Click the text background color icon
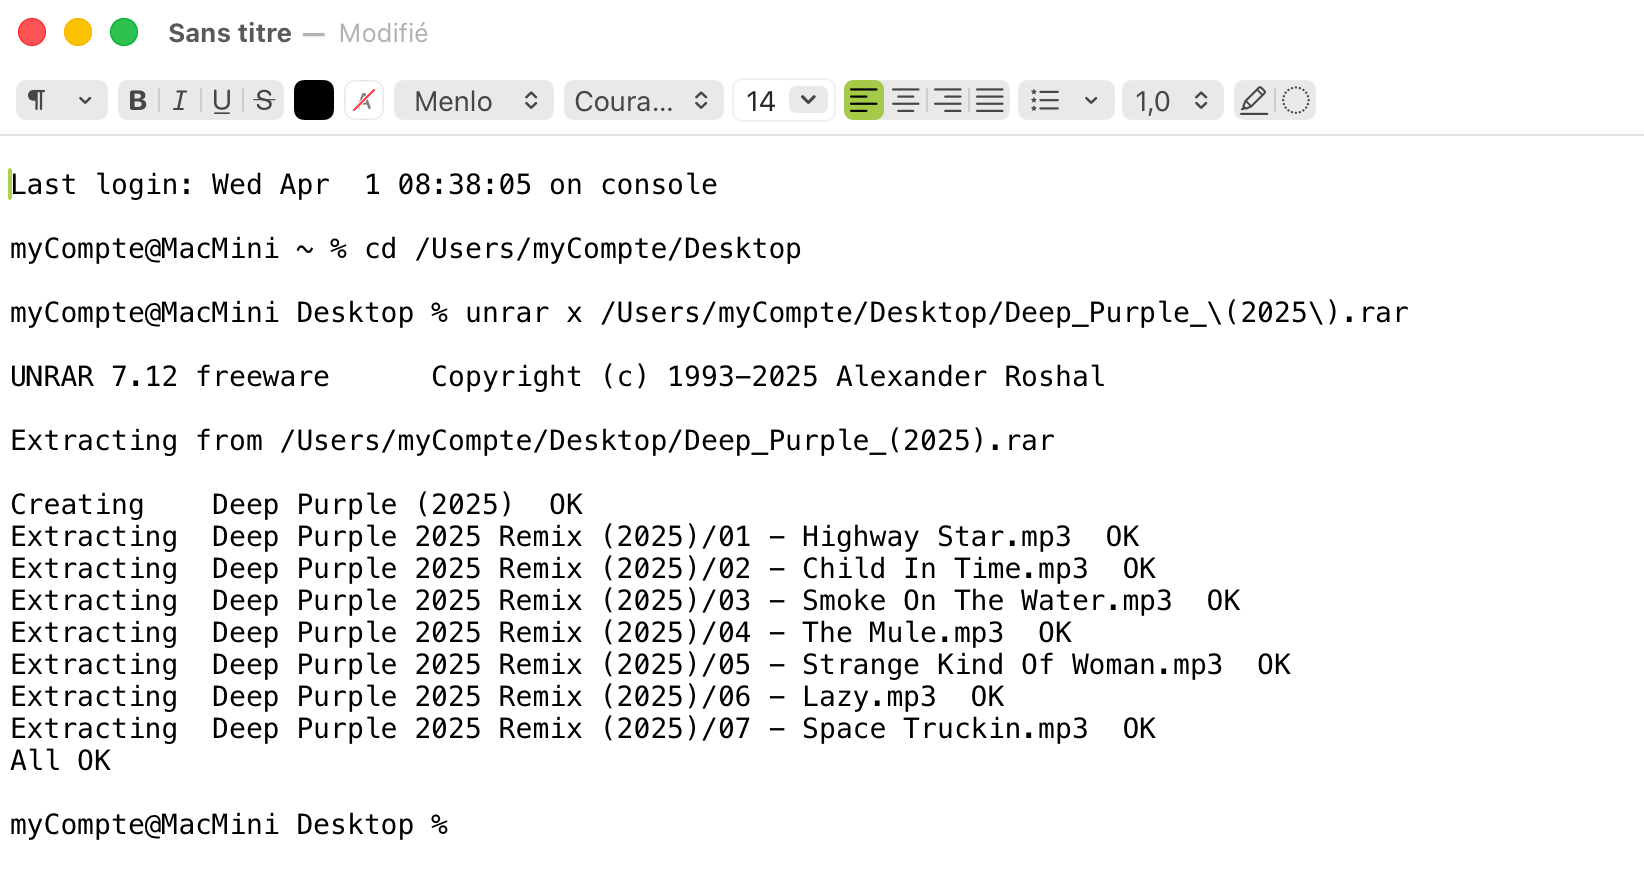Screen dimensions: 1644x882 tap(364, 101)
